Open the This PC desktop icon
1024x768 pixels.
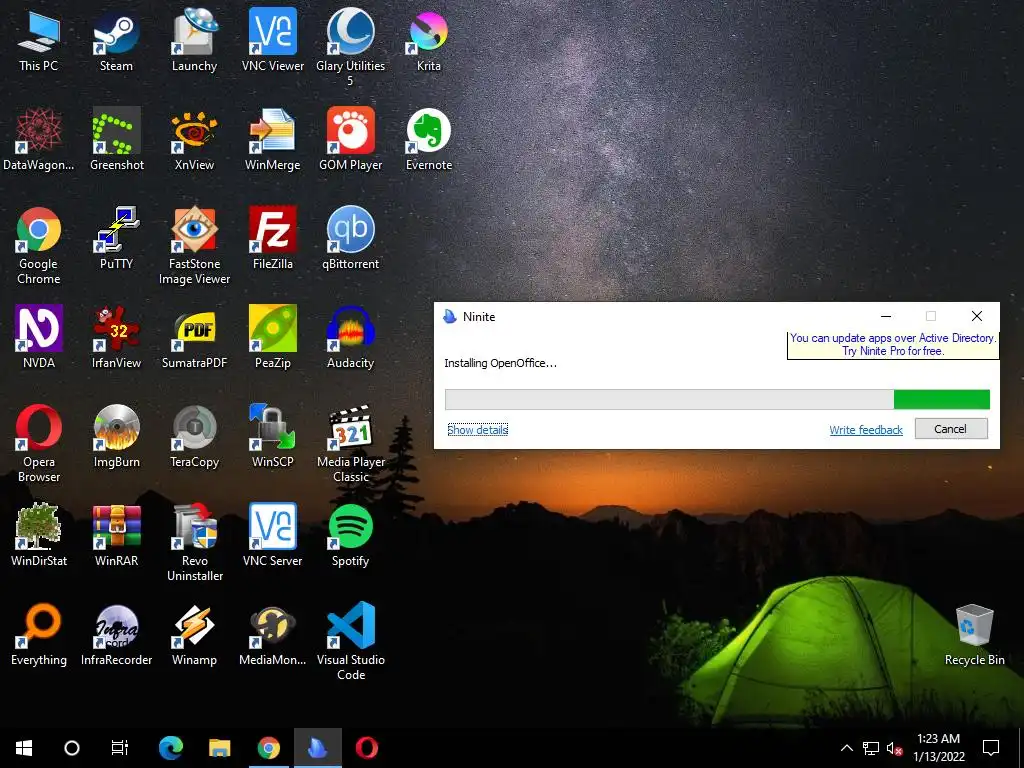point(39,39)
